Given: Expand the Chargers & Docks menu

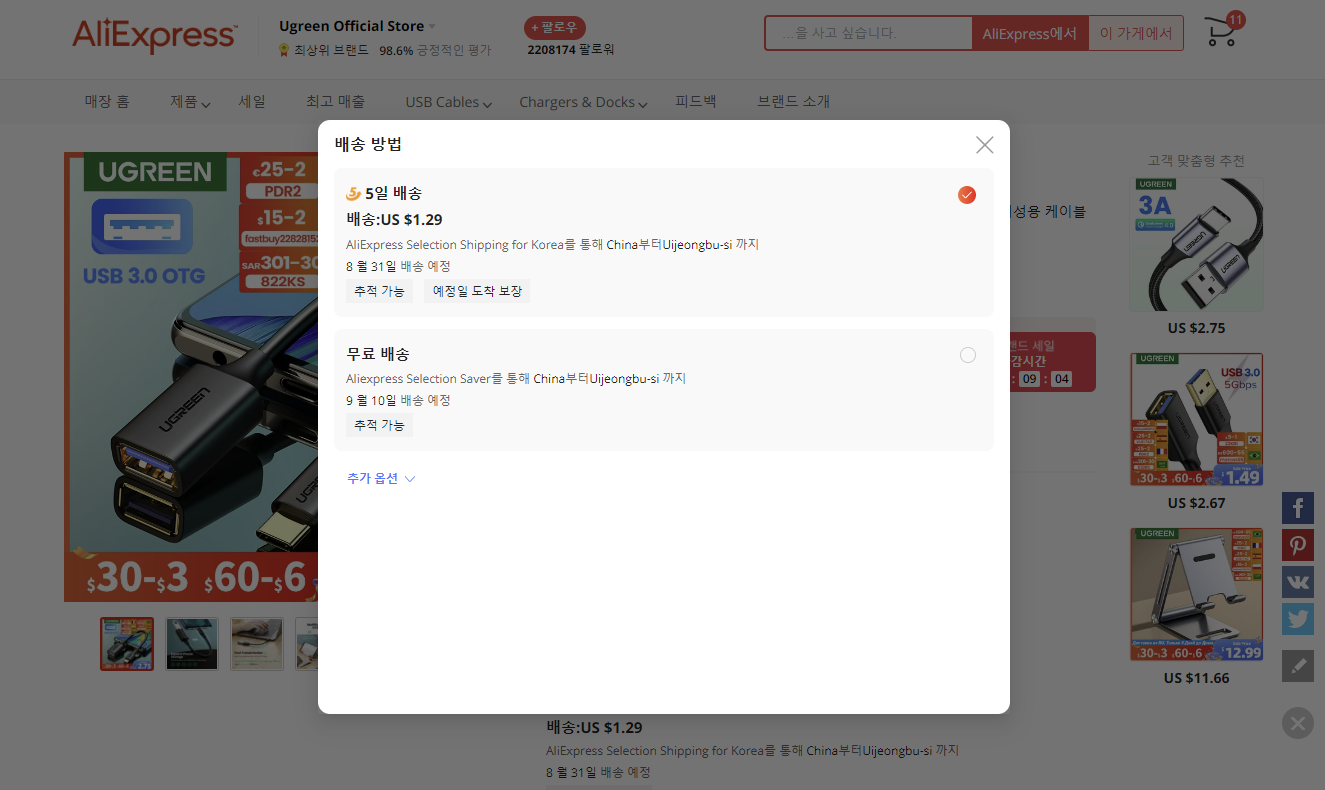Looking at the screenshot, I should 583,102.
